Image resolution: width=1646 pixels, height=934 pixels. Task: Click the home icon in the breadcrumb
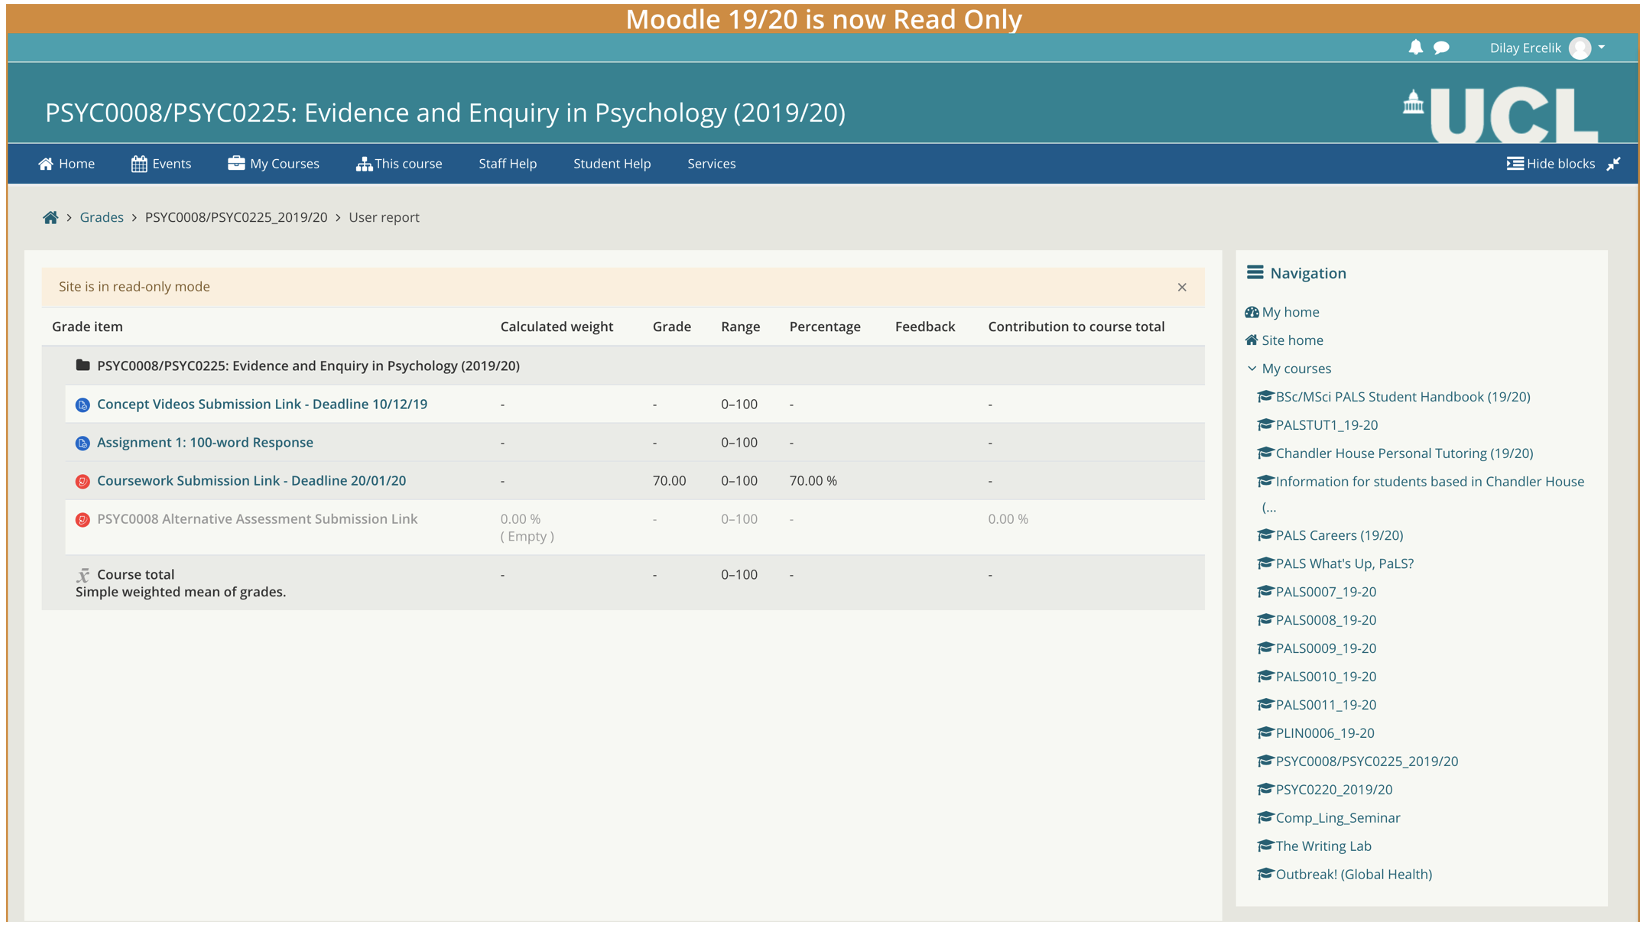click(x=50, y=217)
